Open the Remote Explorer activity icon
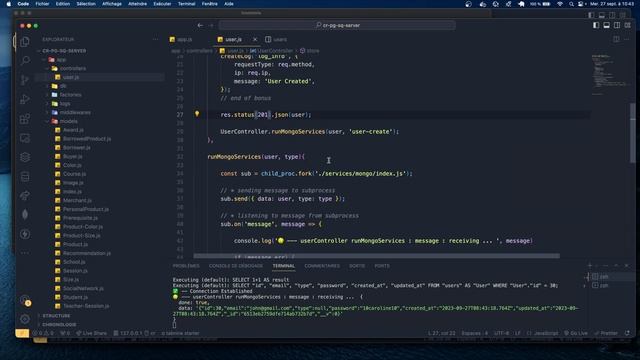The width and height of the screenshot is (640, 360). [x=25, y=138]
